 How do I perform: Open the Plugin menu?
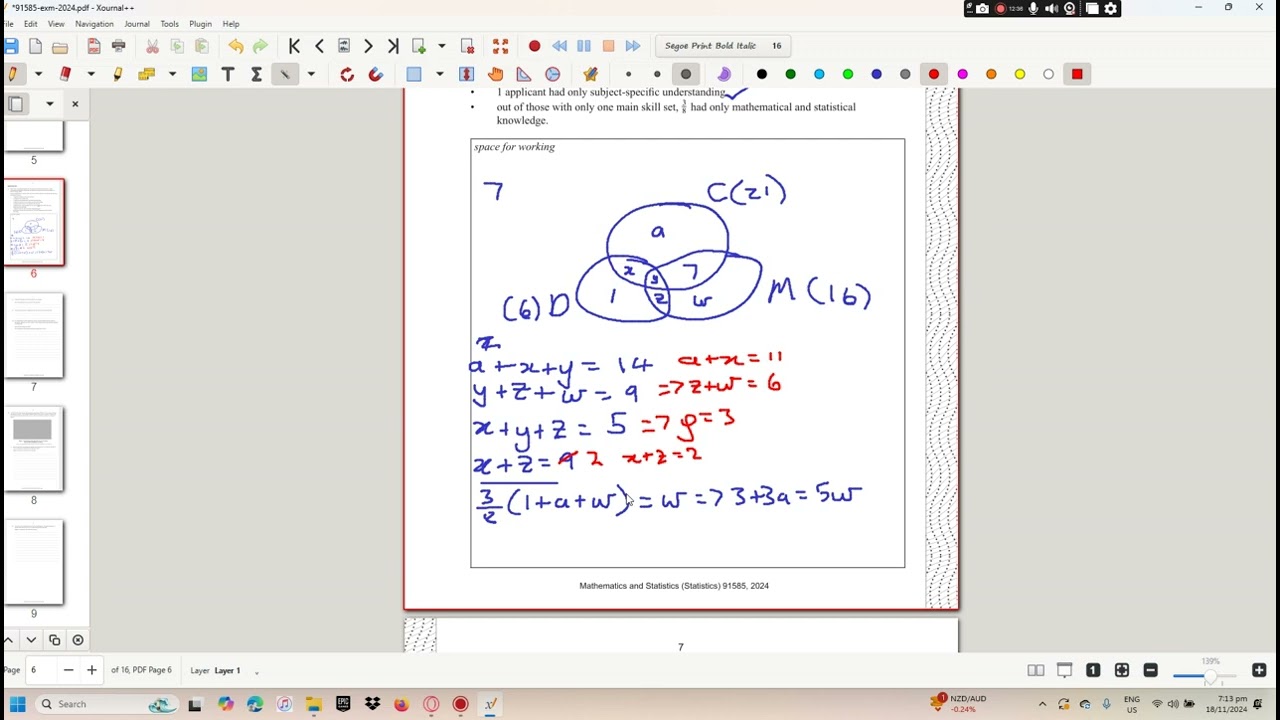tap(200, 24)
